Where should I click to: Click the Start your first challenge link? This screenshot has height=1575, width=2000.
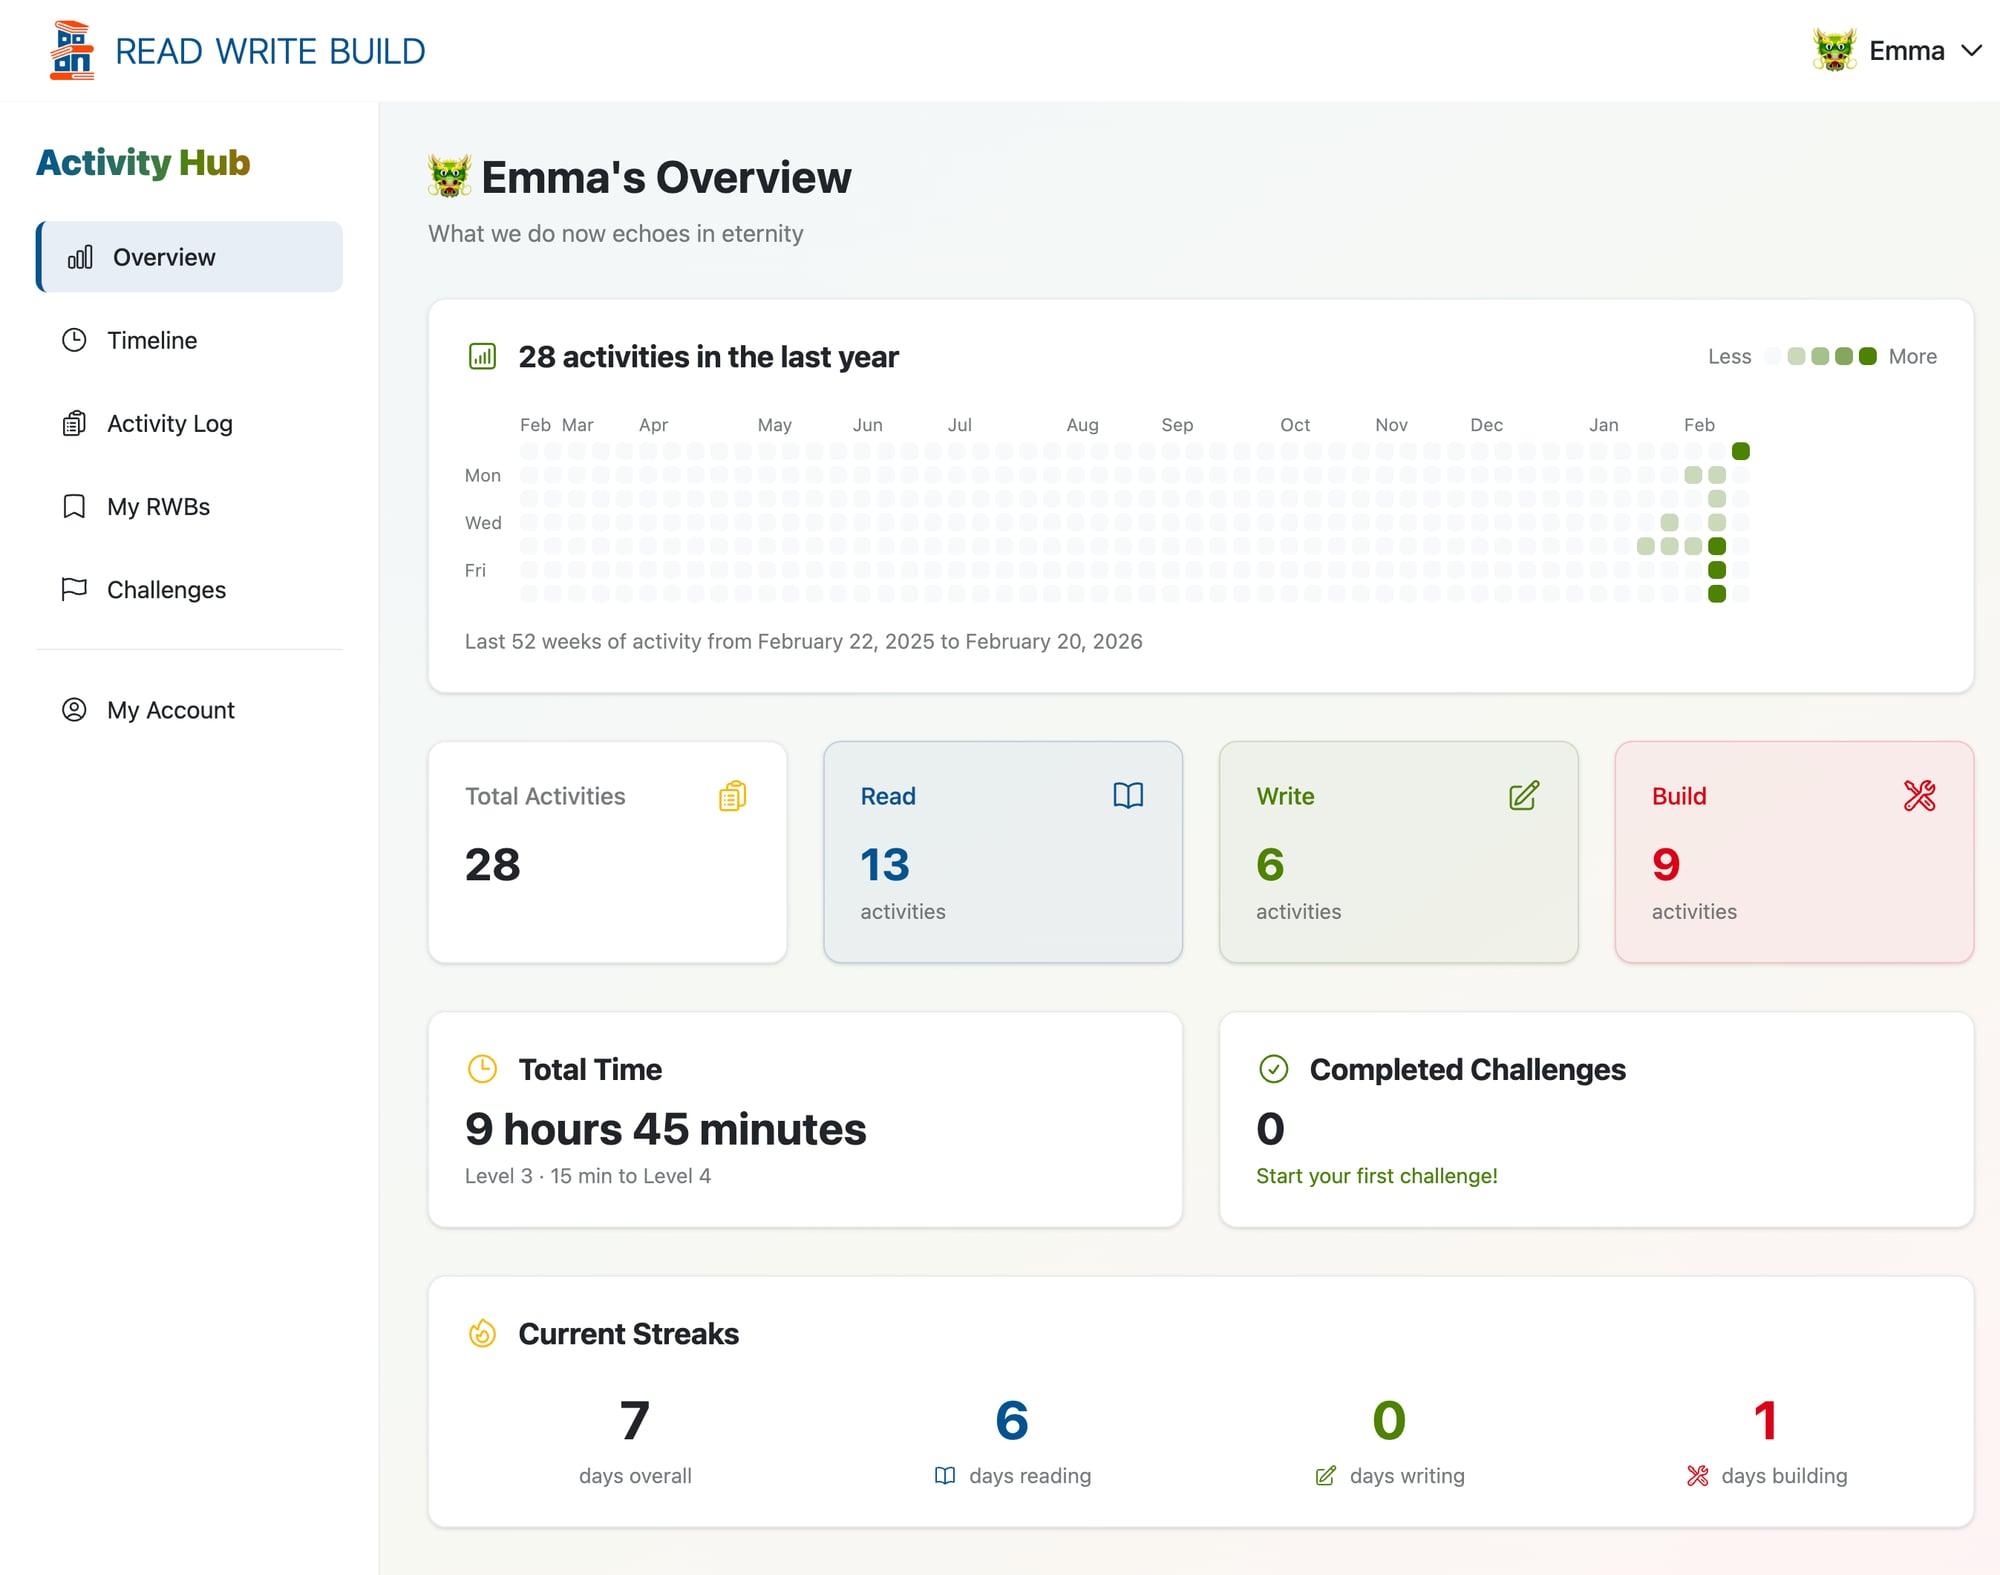click(x=1377, y=1175)
